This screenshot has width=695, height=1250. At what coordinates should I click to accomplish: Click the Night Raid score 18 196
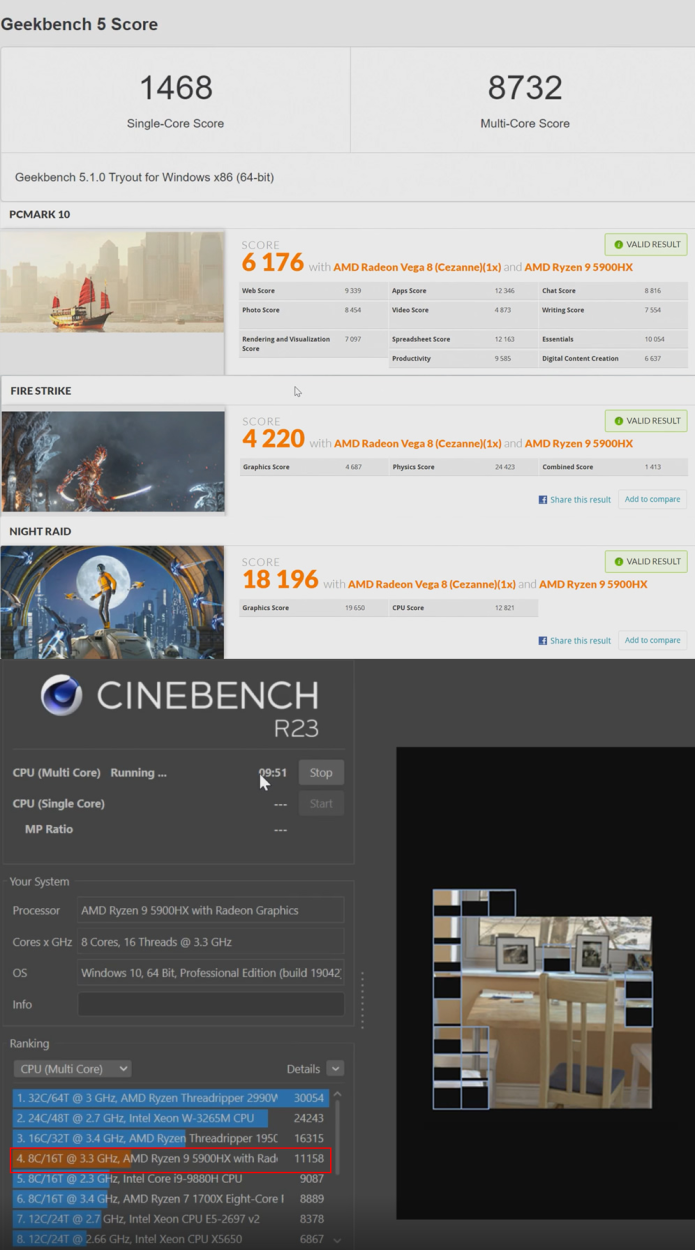click(x=280, y=580)
